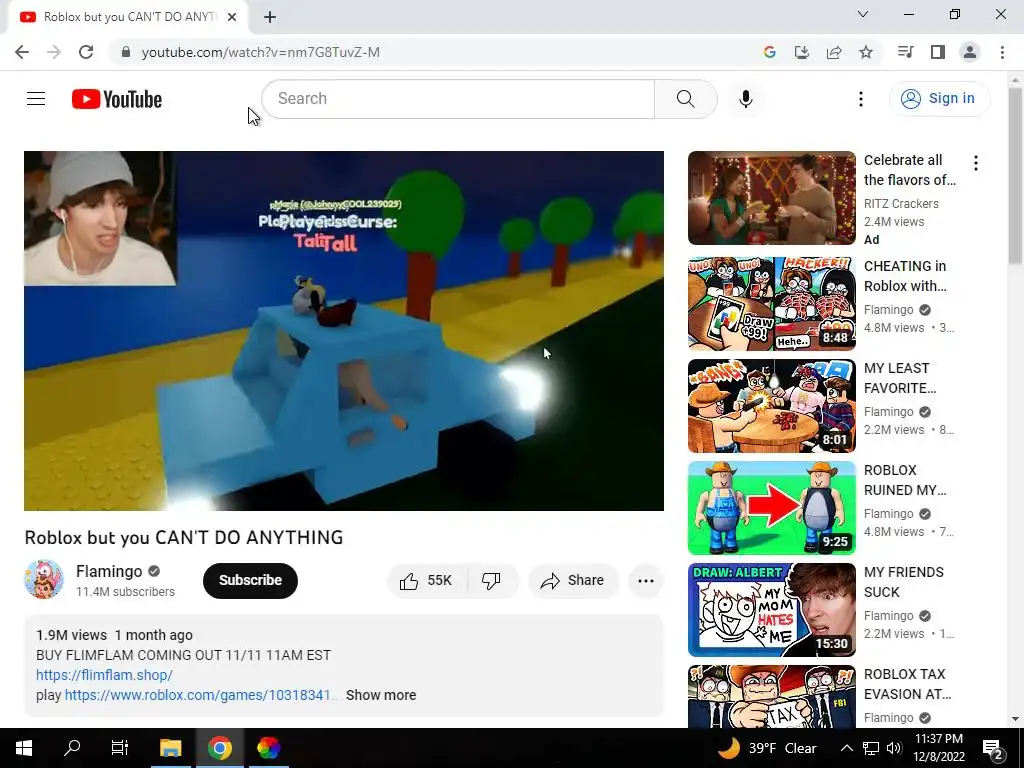Open media controls in Chrome toolbar
The image size is (1024, 768).
coord(905,52)
